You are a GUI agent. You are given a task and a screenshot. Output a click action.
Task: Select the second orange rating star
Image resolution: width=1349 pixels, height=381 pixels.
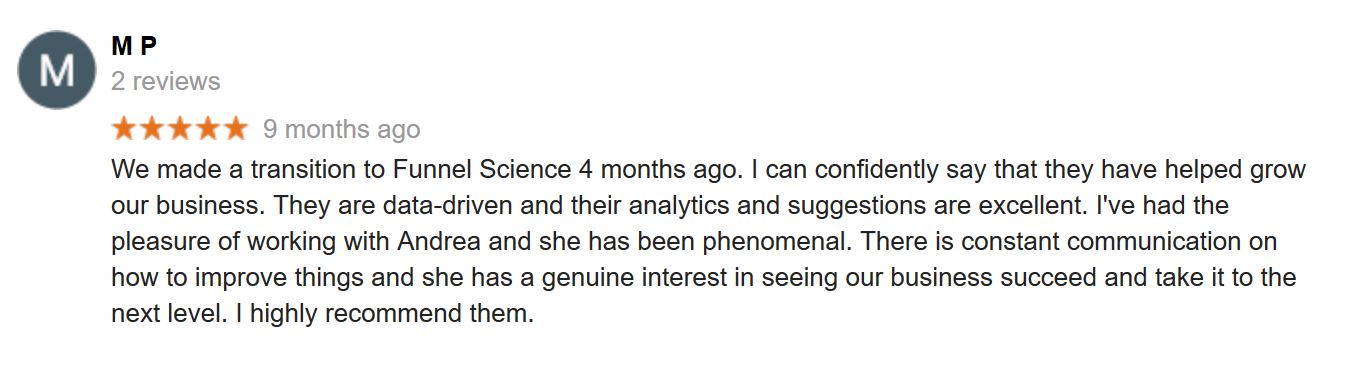coord(152,129)
